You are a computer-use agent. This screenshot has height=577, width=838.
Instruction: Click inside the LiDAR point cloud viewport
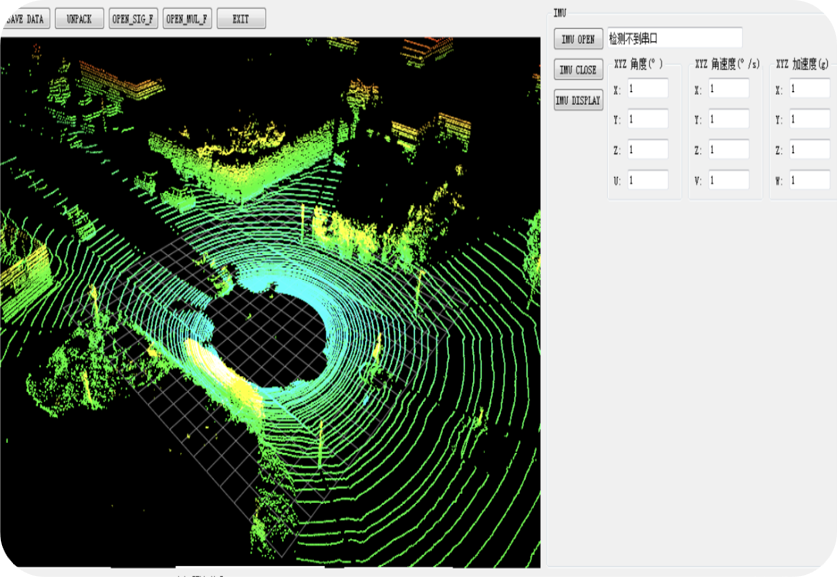click(x=270, y=302)
